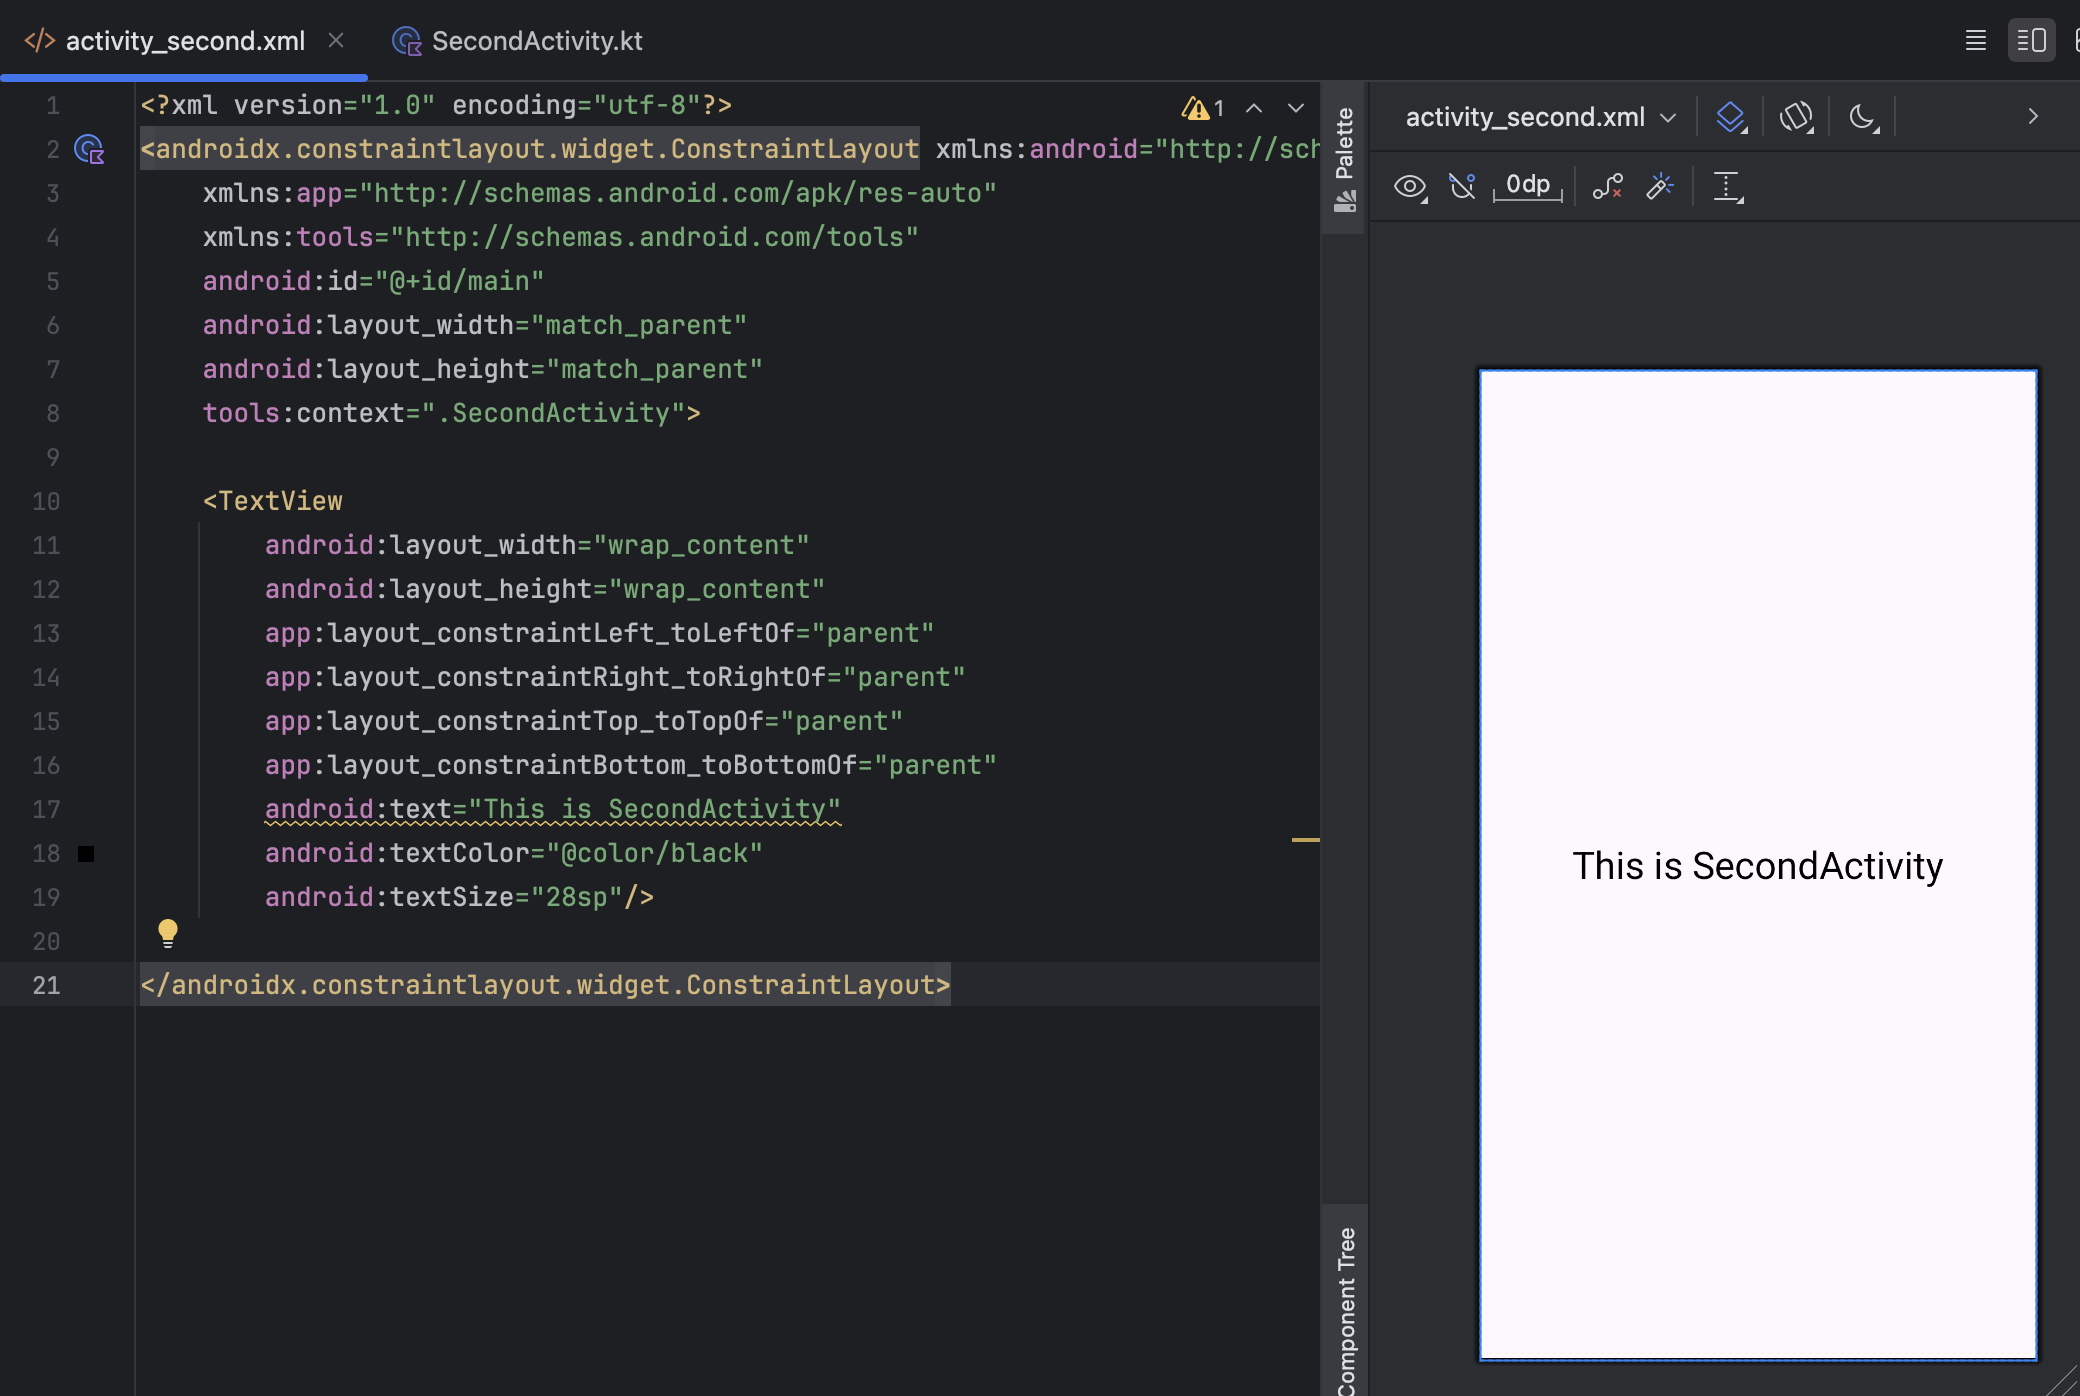Click the Infer Constraints magic wand
Viewport: 2080px width, 1396px height.
pos(1660,186)
